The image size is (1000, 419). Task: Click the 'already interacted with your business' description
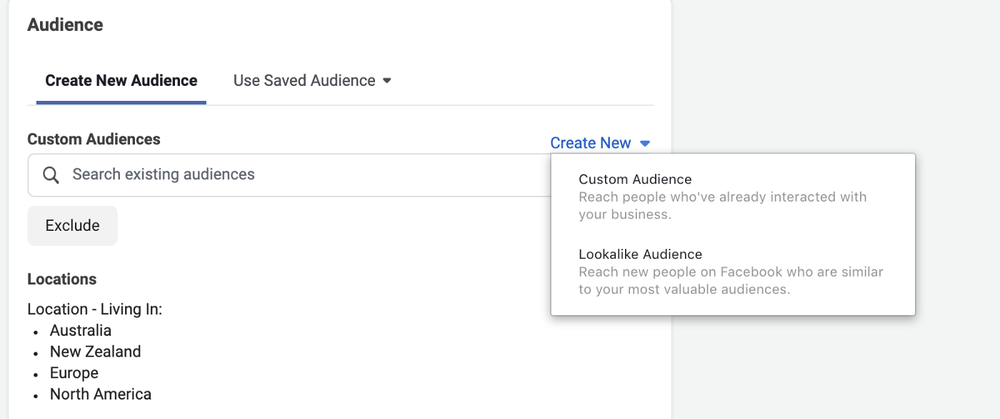tap(722, 205)
